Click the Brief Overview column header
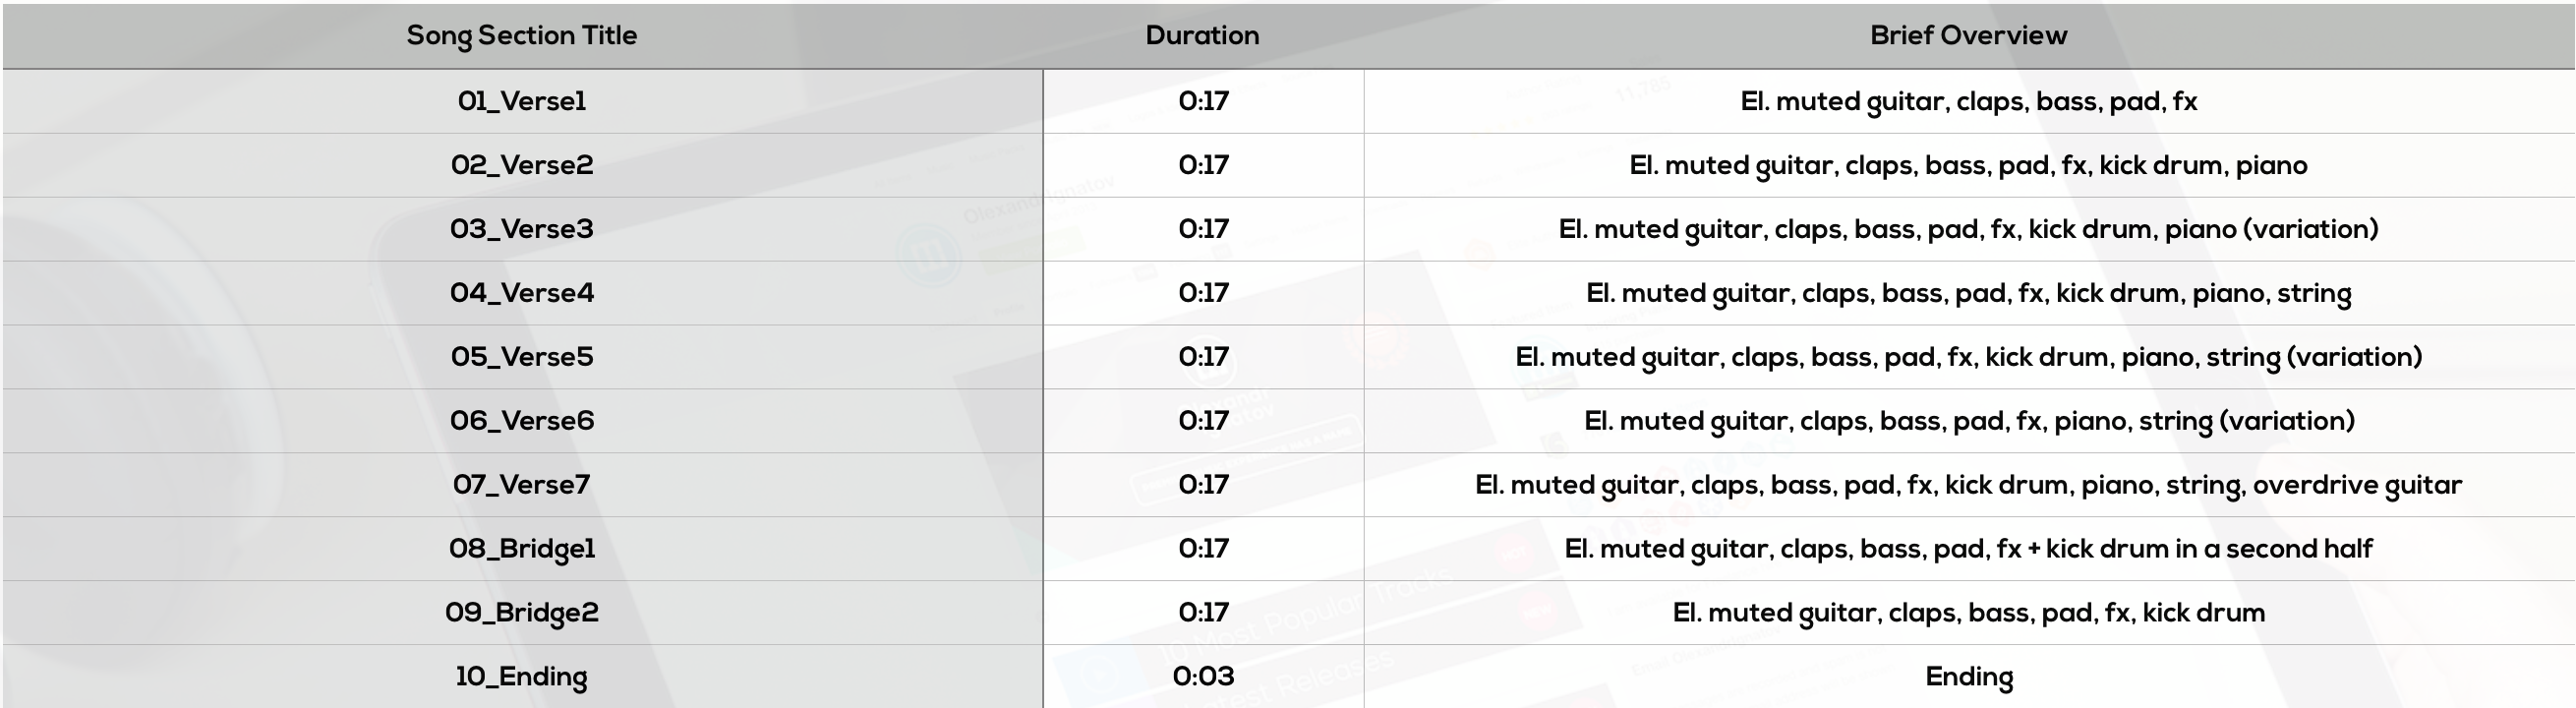Image resolution: width=2576 pixels, height=708 pixels. point(1968,35)
